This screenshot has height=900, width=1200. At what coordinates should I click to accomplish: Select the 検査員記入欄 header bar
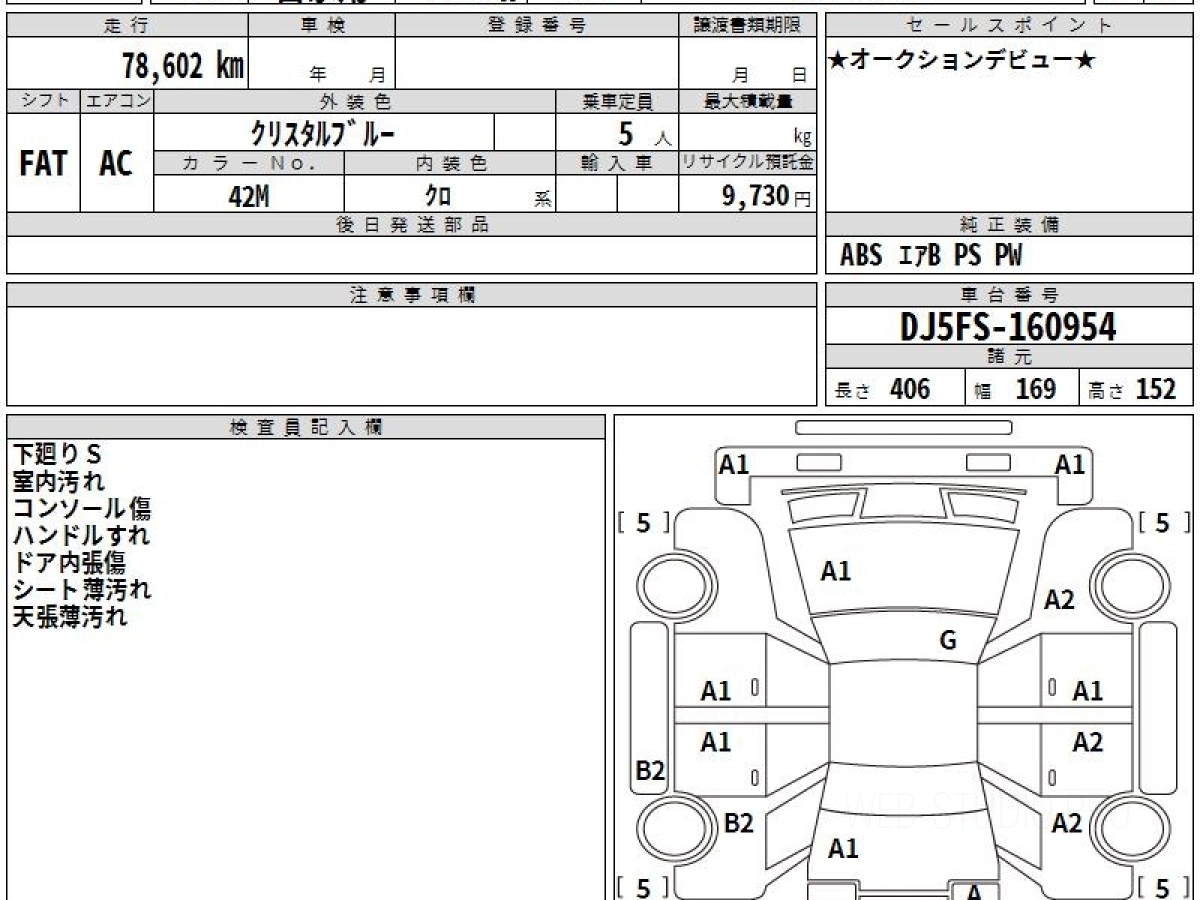[x=306, y=427]
